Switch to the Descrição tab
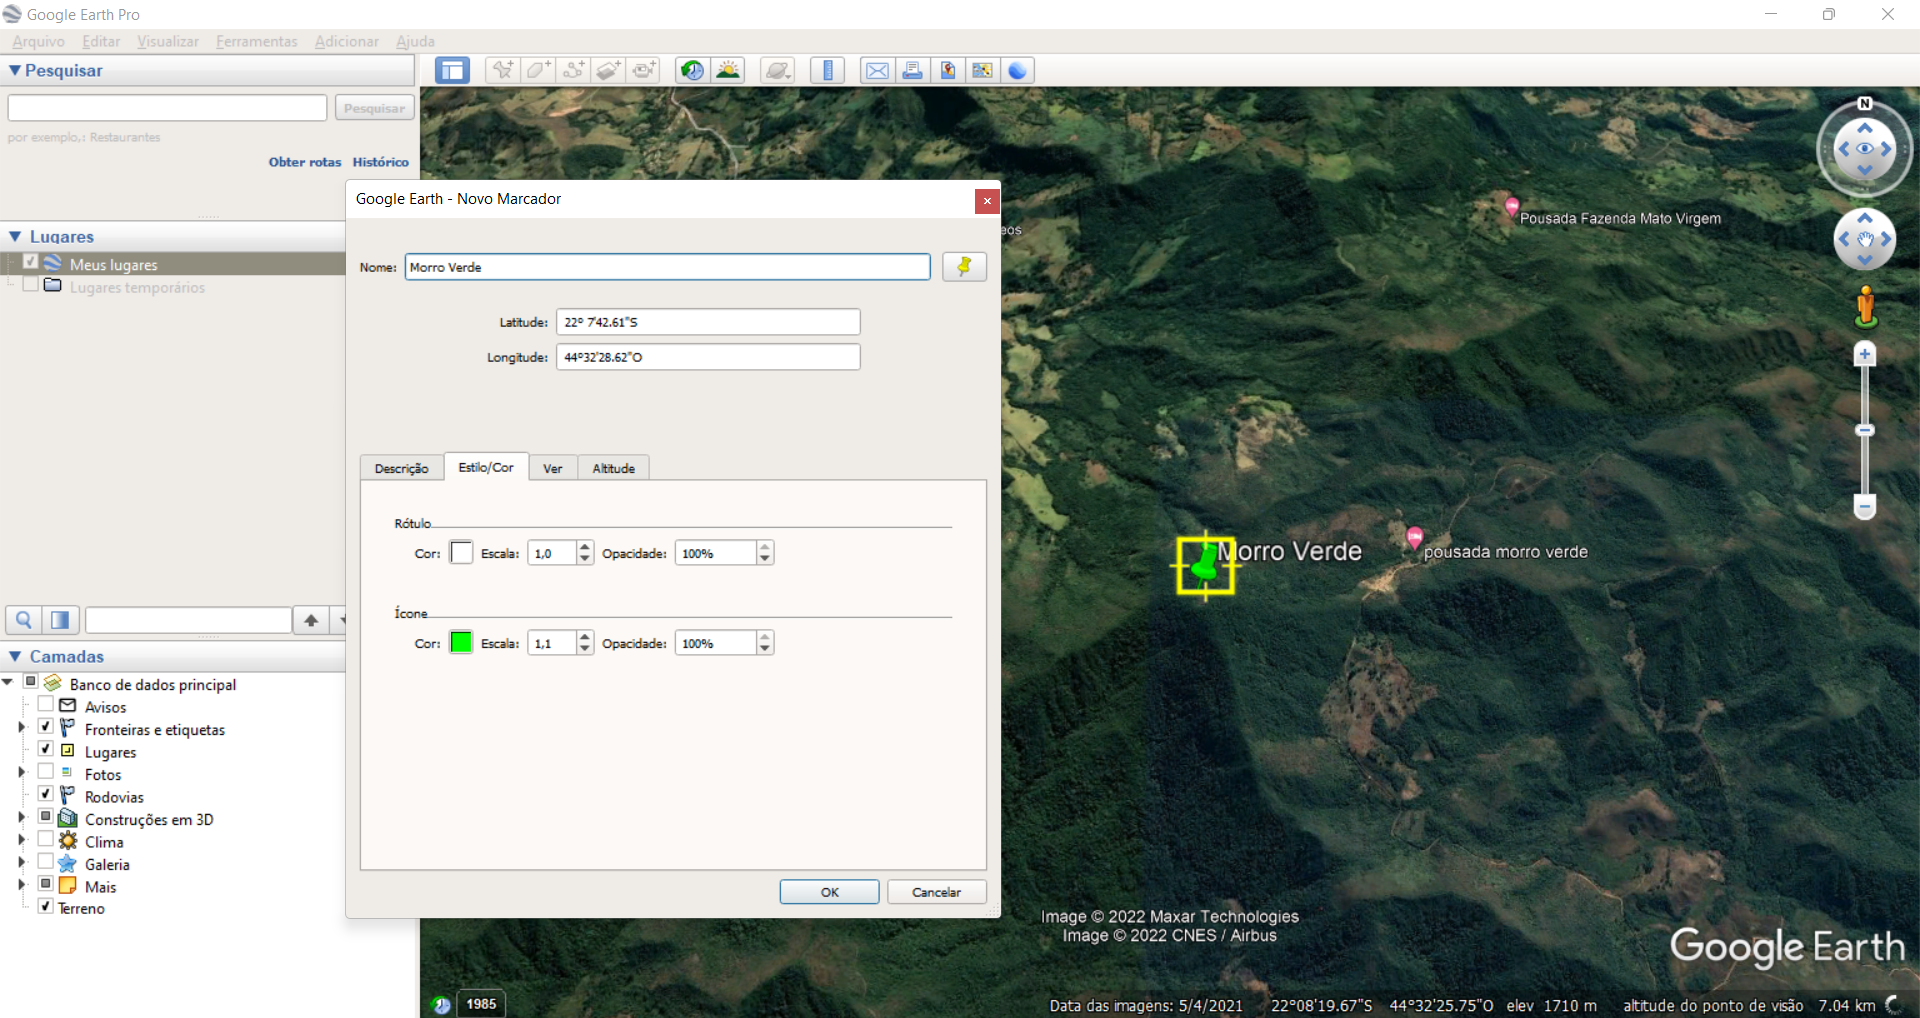This screenshot has height=1018, width=1920. pyautogui.click(x=401, y=468)
